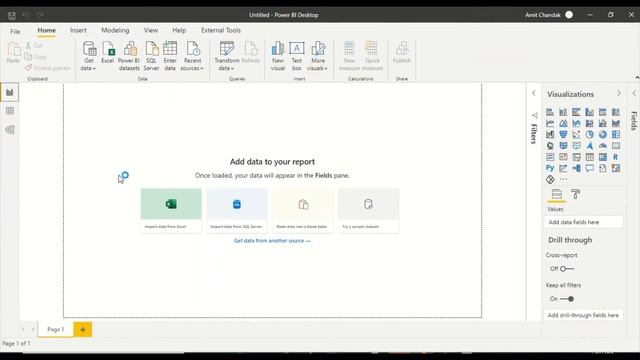This screenshot has height=360, width=640.
Task: Follow the Get data from another source link
Action: coord(272,241)
